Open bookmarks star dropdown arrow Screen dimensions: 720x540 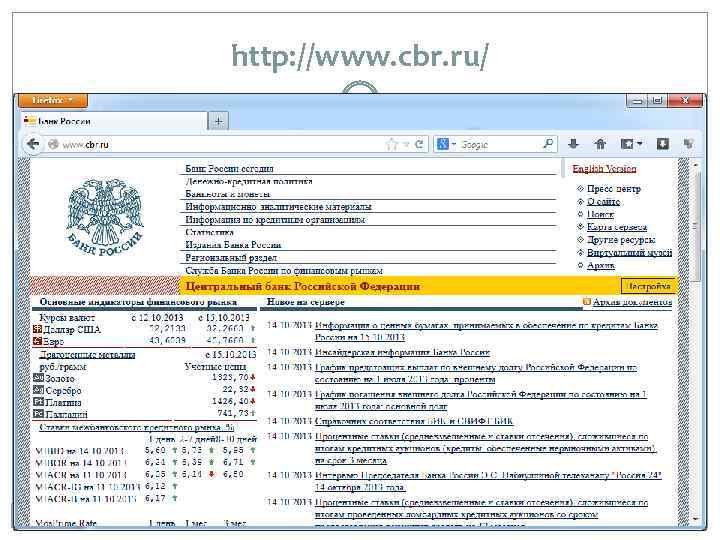[639, 144]
